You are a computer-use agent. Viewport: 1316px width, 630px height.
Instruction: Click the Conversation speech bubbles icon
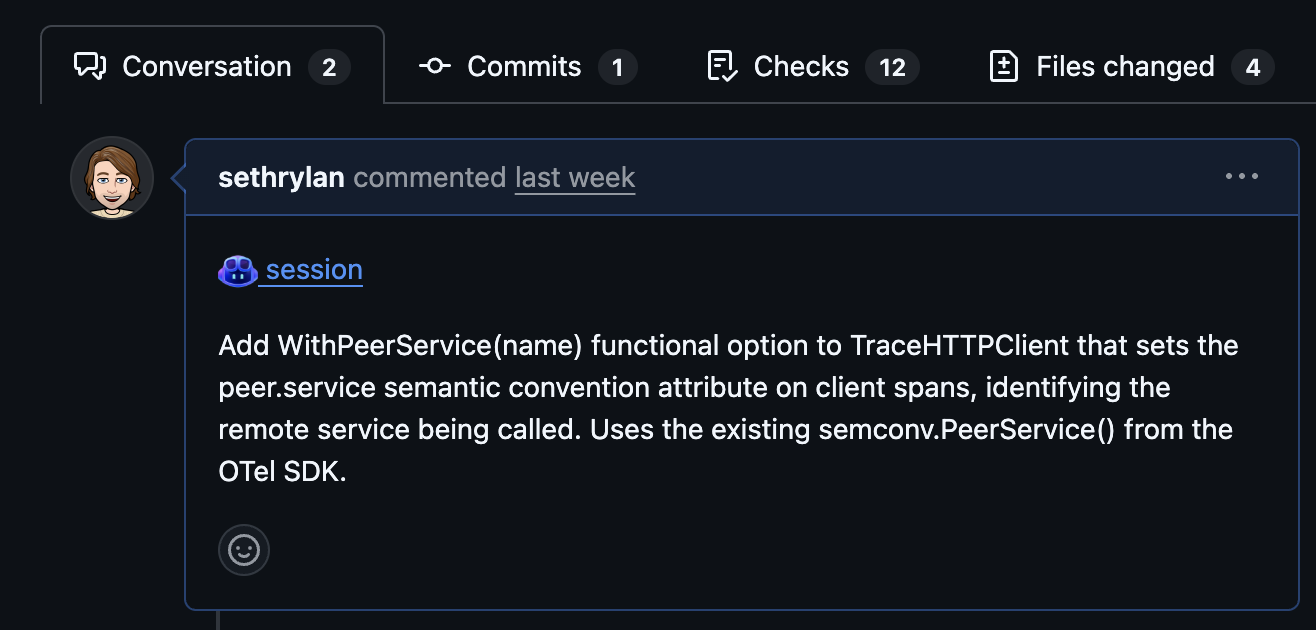[90, 67]
